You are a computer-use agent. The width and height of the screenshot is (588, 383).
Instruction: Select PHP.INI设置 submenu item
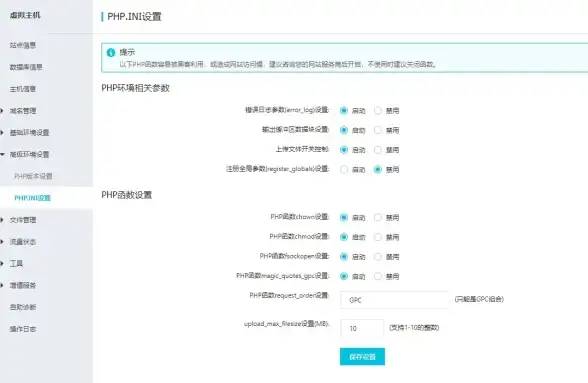pyautogui.click(x=32, y=198)
